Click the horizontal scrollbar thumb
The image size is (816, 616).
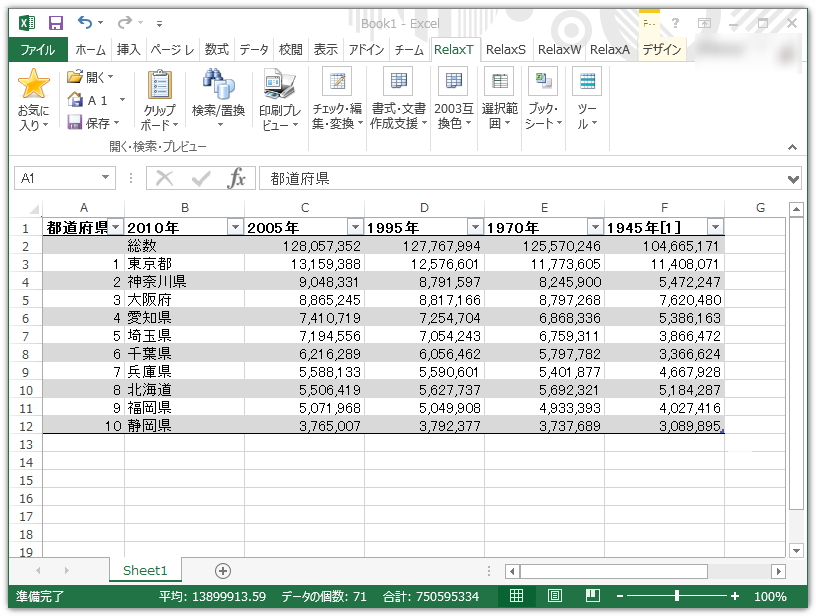(x=614, y=571)
